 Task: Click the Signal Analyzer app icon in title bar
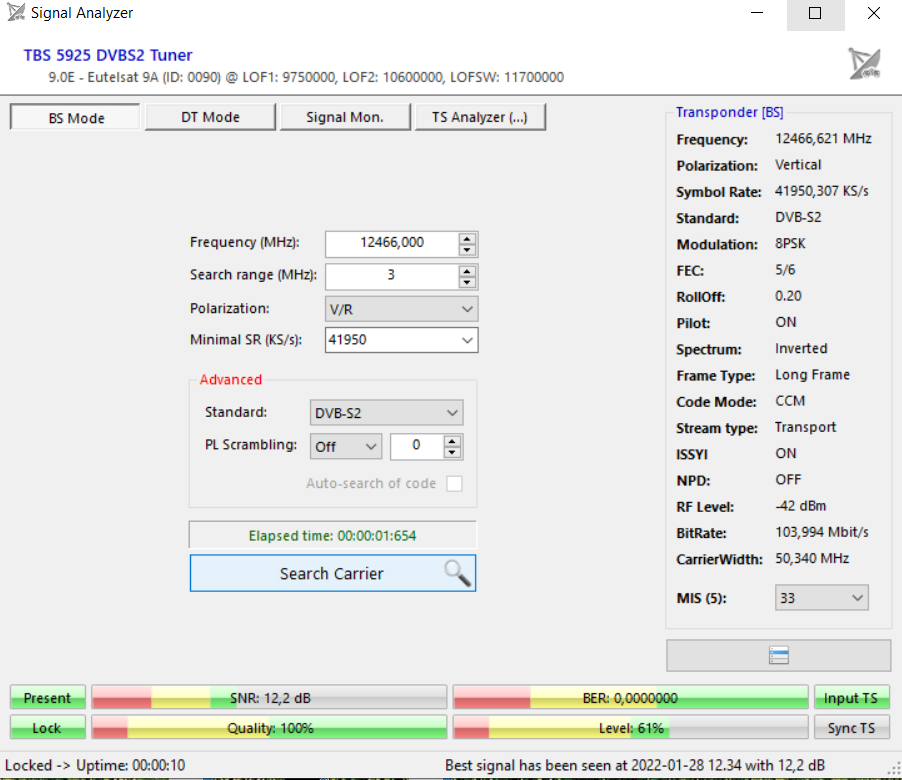pyautogui.click(x=16, y=12)
